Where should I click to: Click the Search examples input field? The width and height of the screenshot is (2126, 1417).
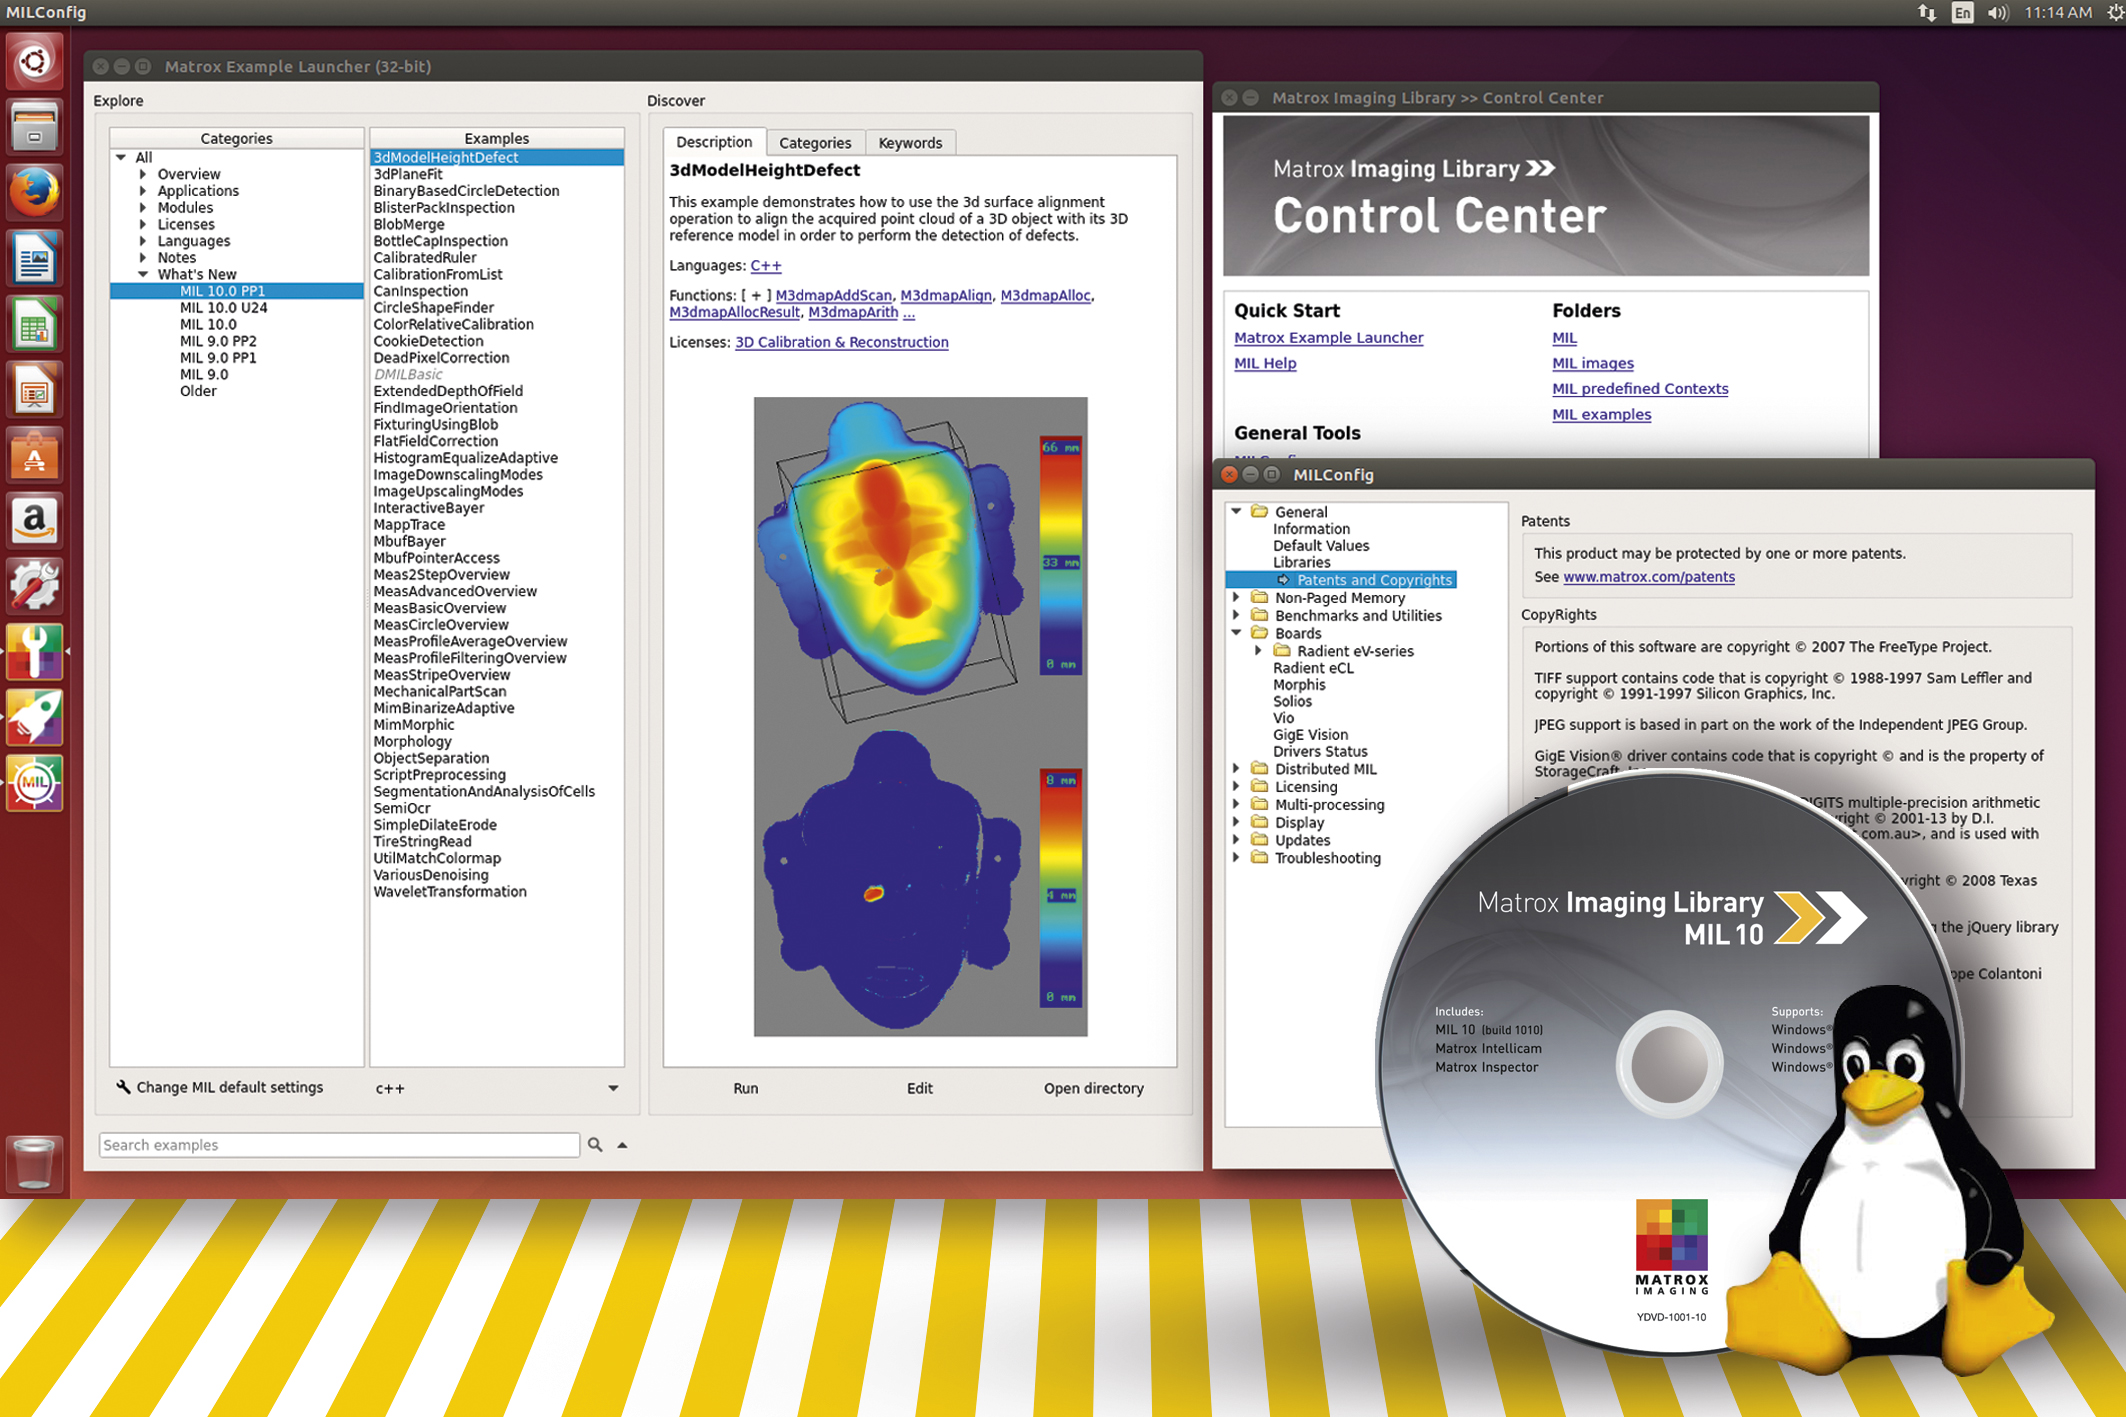[x=338, y=1145]
